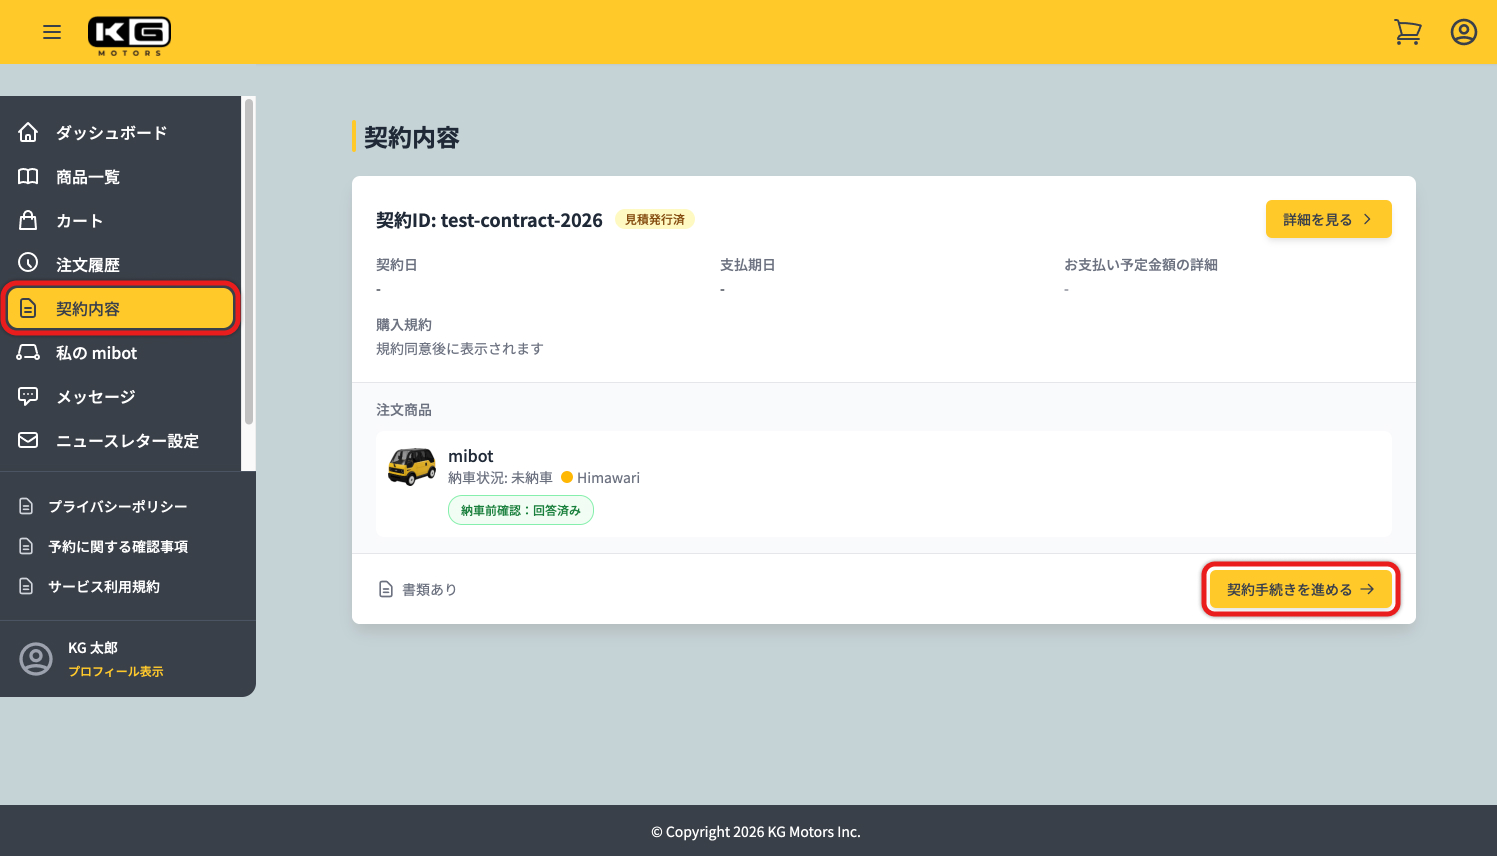Click the 契約手続きを進める button
Screen dimensions: 1497x856
1299,589
